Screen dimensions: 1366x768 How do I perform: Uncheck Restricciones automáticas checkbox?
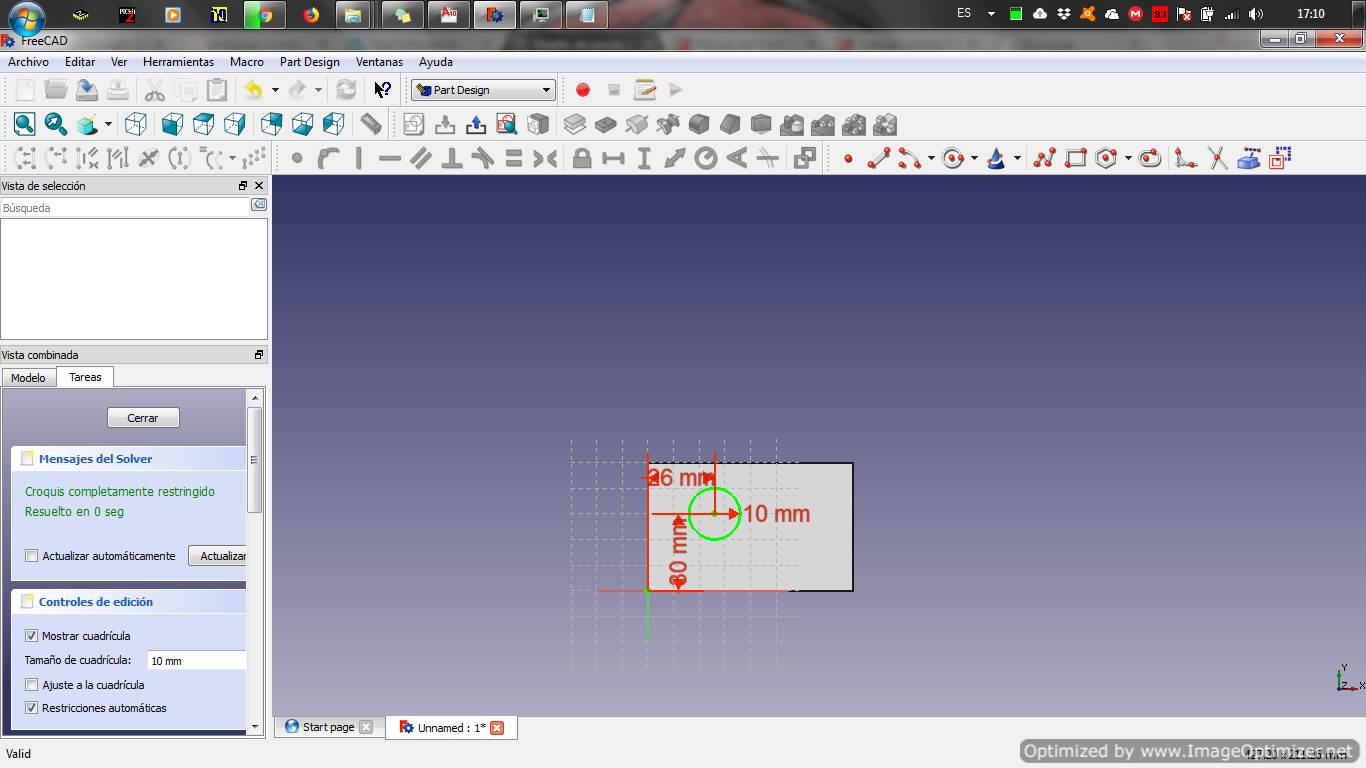pos(31,708)
